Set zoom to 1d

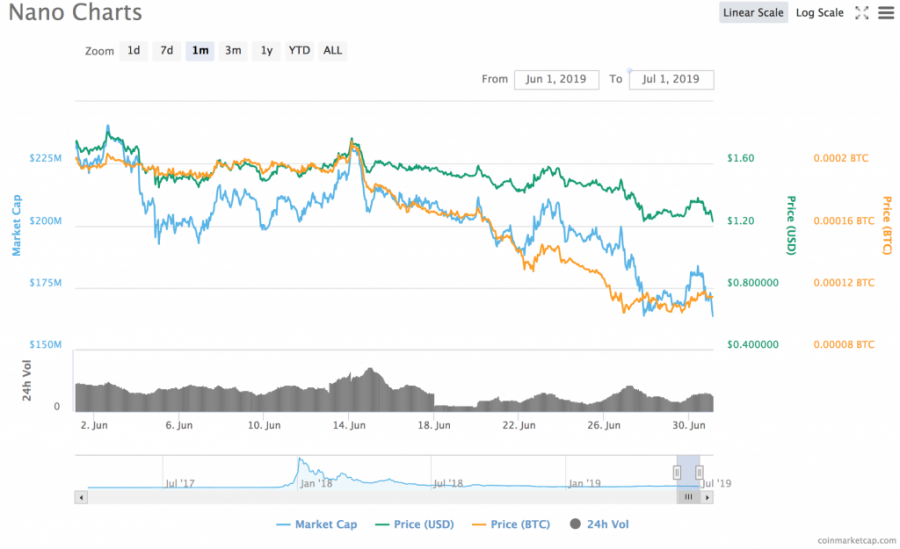[133, 51]
